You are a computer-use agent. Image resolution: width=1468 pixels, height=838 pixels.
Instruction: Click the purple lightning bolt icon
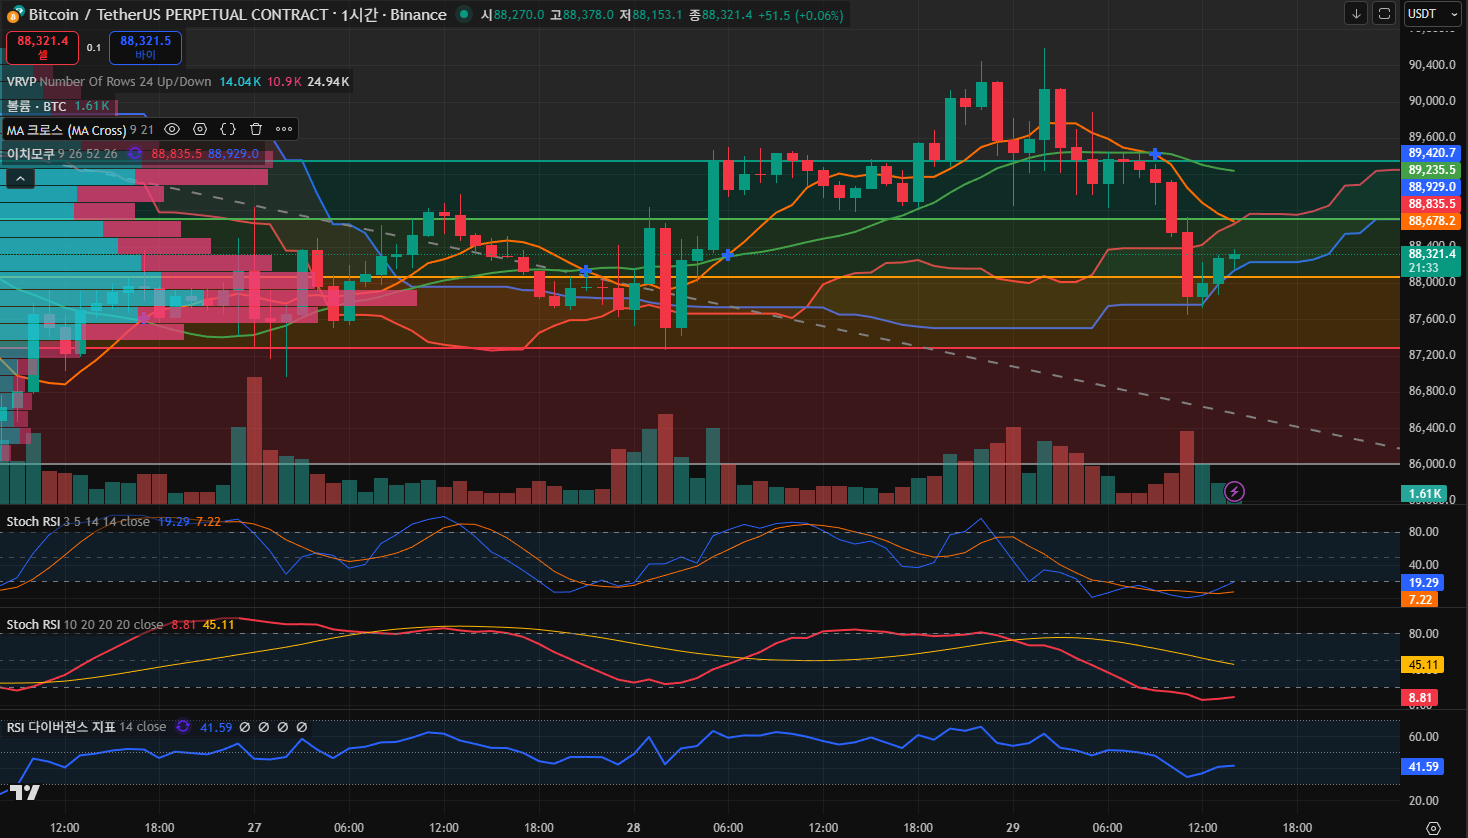pyautogui.click(x=1235, y=491)
